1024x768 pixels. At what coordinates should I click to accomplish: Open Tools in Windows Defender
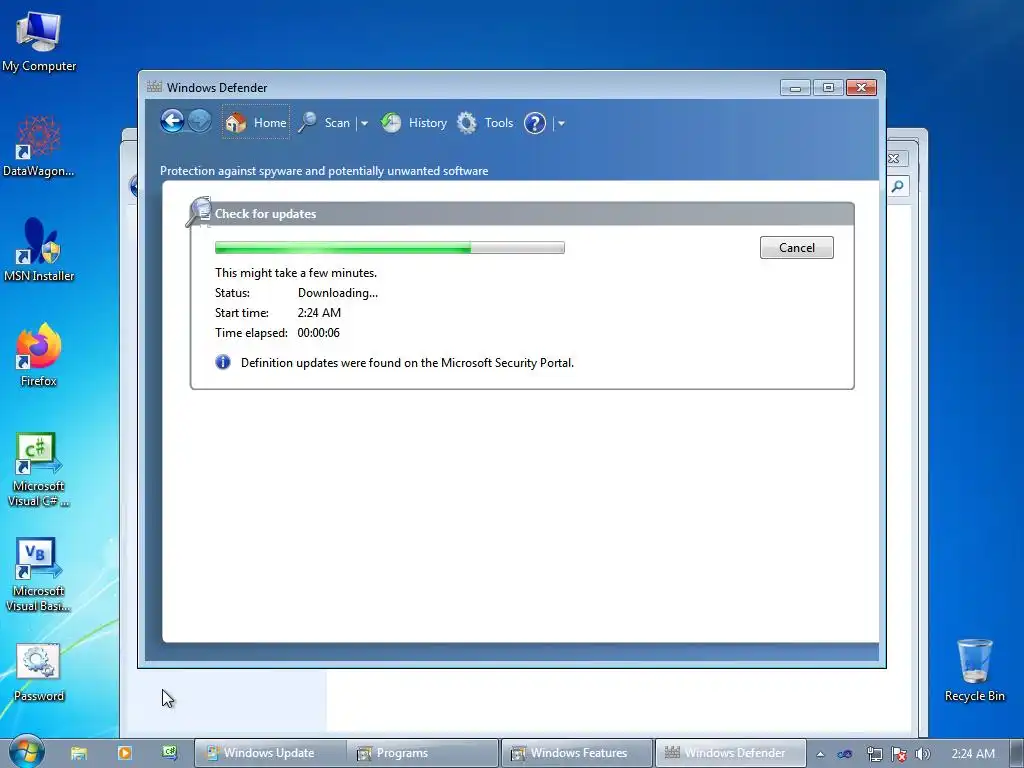(485, 122)
